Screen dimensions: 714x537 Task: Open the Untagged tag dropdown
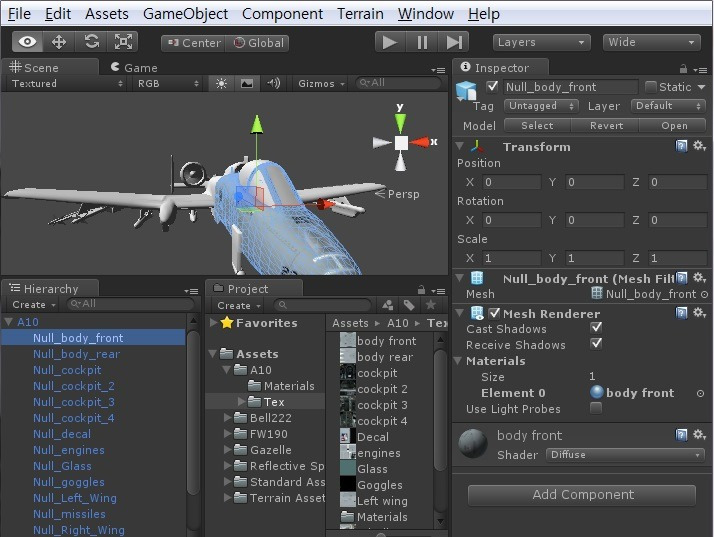click(541, 106)
